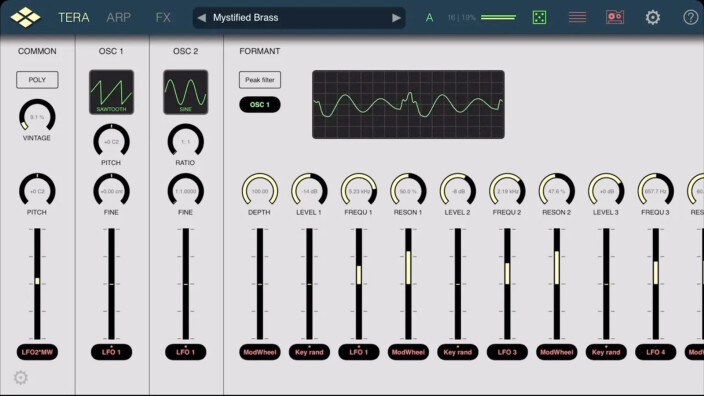
Task: Toggle the OSC 1 formant source pill
Action: (x=260, y=105)
